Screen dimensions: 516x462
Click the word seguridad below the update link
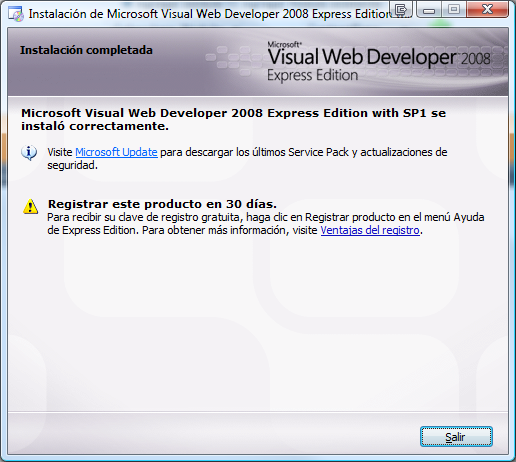click(x=72, y=166)
